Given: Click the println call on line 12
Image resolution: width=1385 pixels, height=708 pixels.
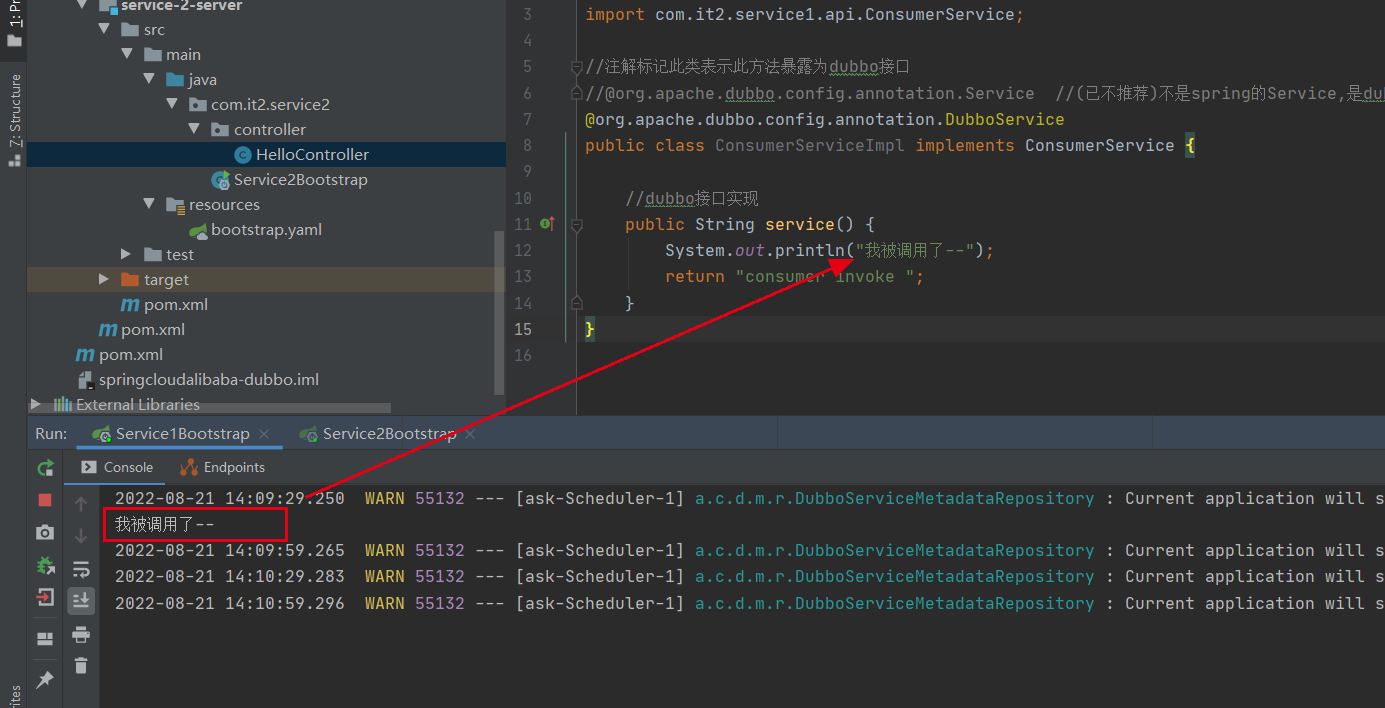Looking at the screenshot, I should click(809, 250).
